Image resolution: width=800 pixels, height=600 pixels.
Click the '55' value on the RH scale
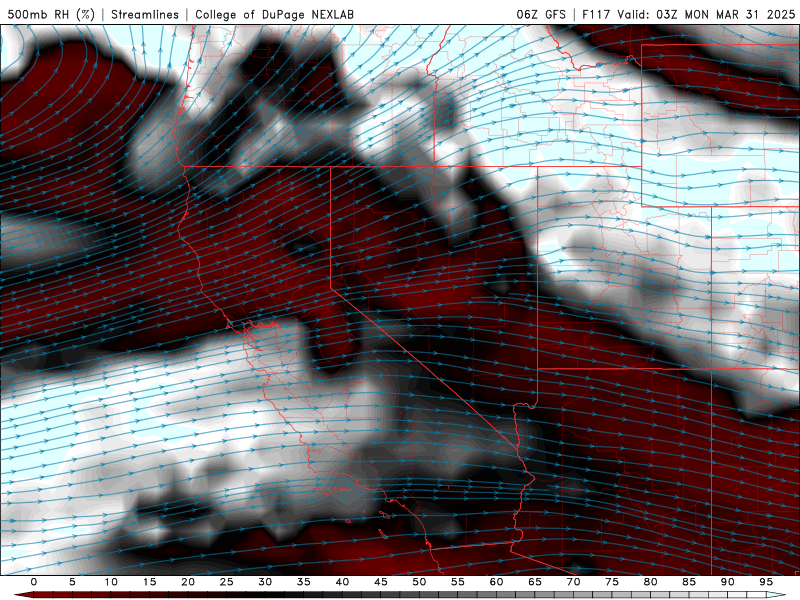click(x=458, y=582)
